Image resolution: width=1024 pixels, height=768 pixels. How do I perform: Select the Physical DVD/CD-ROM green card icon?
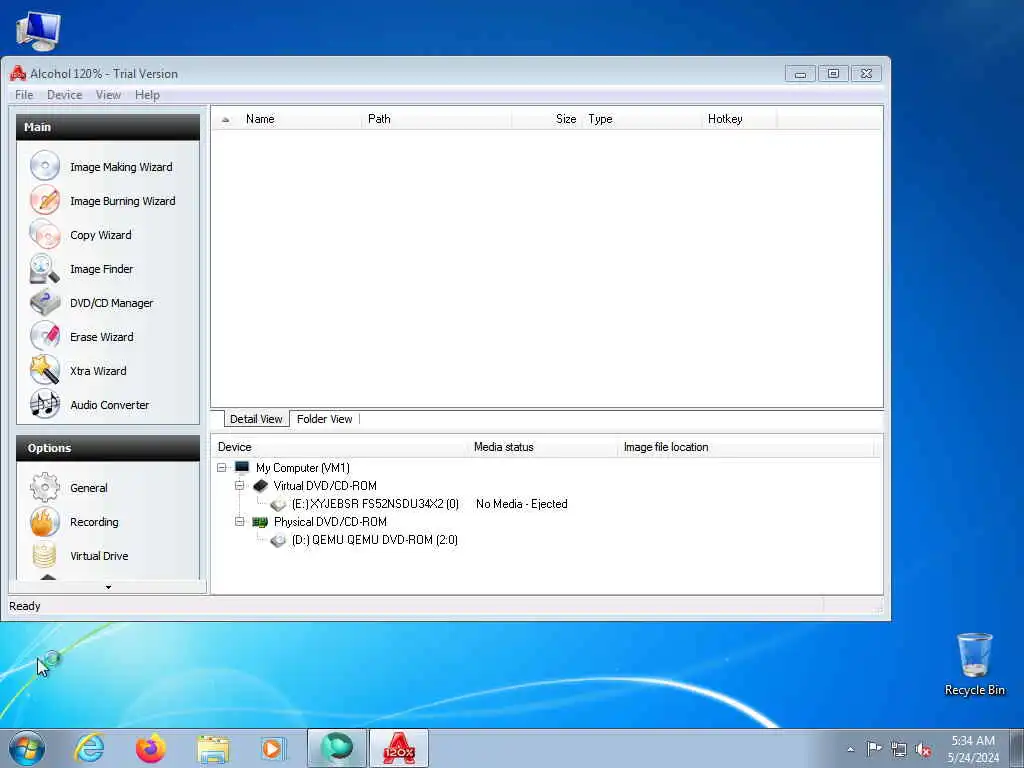(x=260, y=522)
